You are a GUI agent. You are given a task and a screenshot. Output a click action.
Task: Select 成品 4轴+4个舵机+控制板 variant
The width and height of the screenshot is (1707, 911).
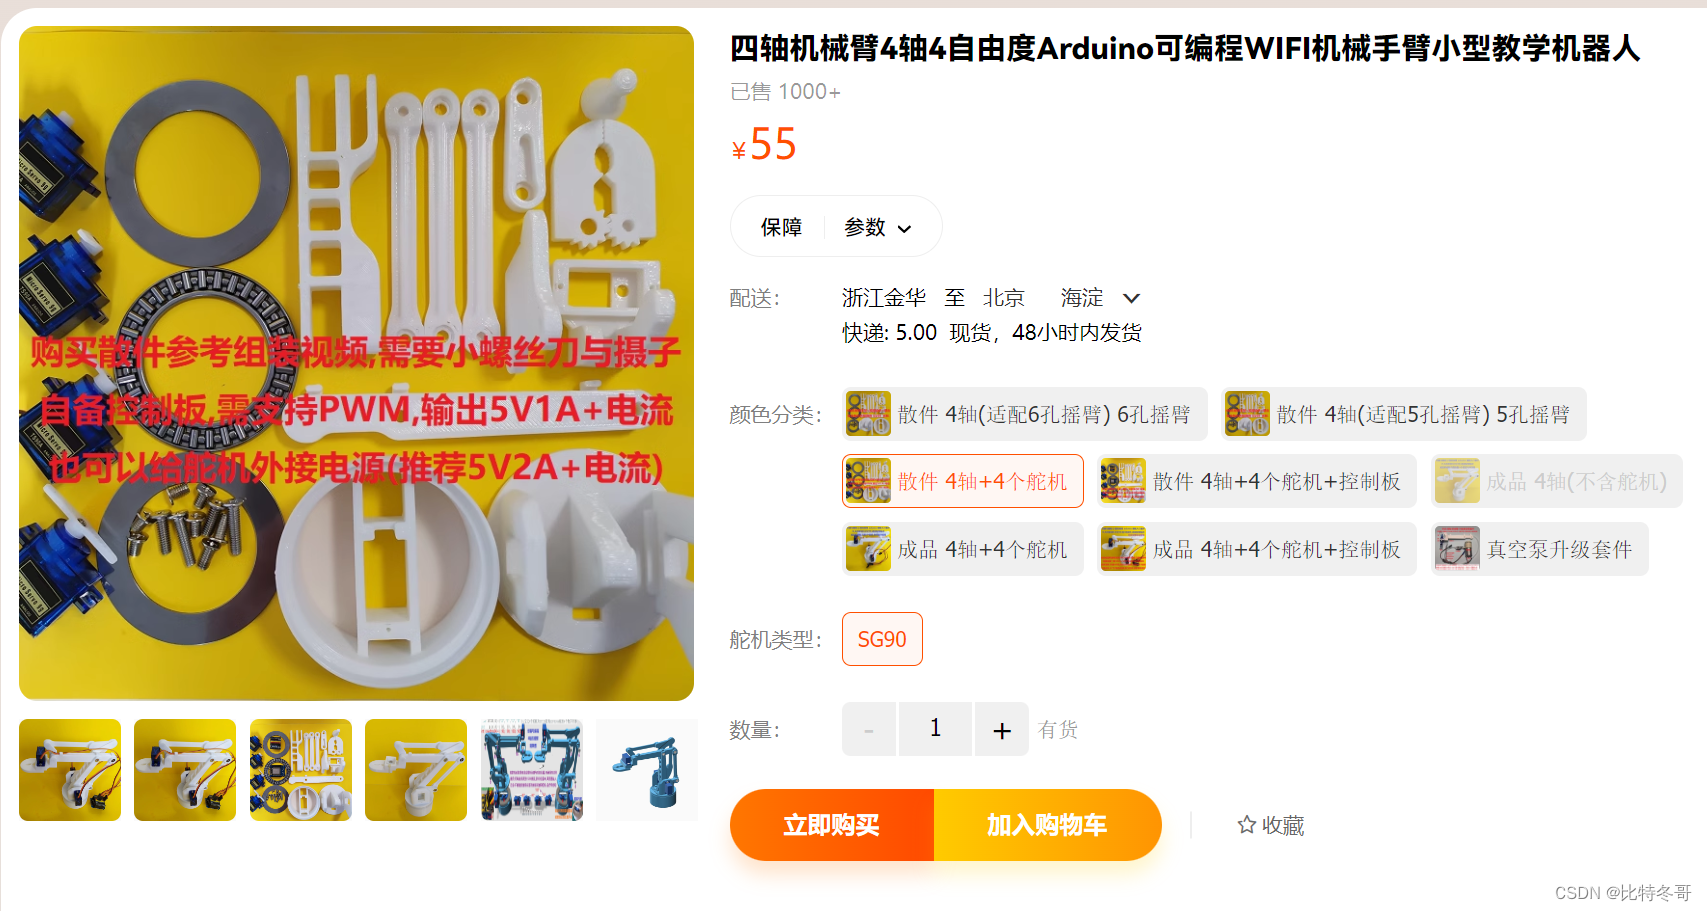coord(1257,549)
